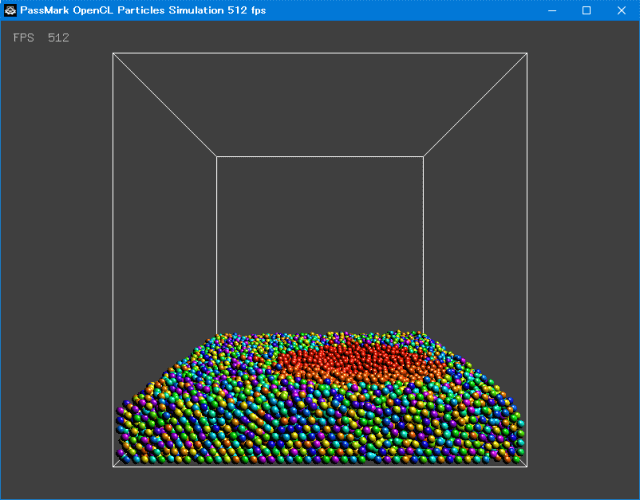Viewport: 640px width, 500px height.
Task: Click the top-right corner of the outer wireframe box
Action: click(x=527, y=53)
